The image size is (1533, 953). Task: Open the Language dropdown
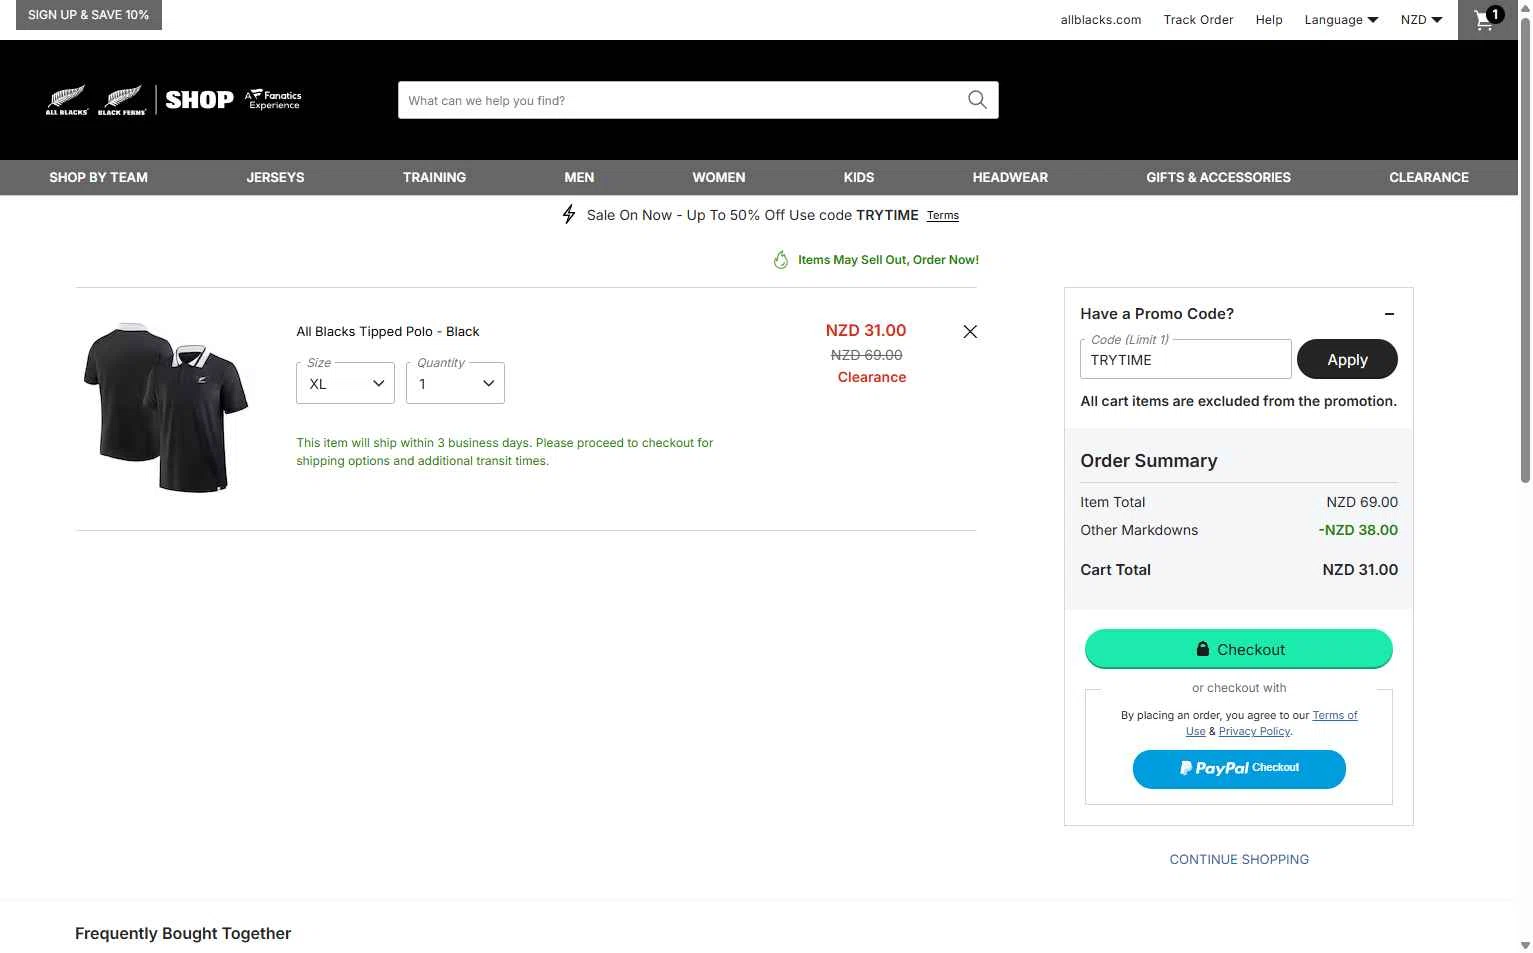(x=1341, y=19)
